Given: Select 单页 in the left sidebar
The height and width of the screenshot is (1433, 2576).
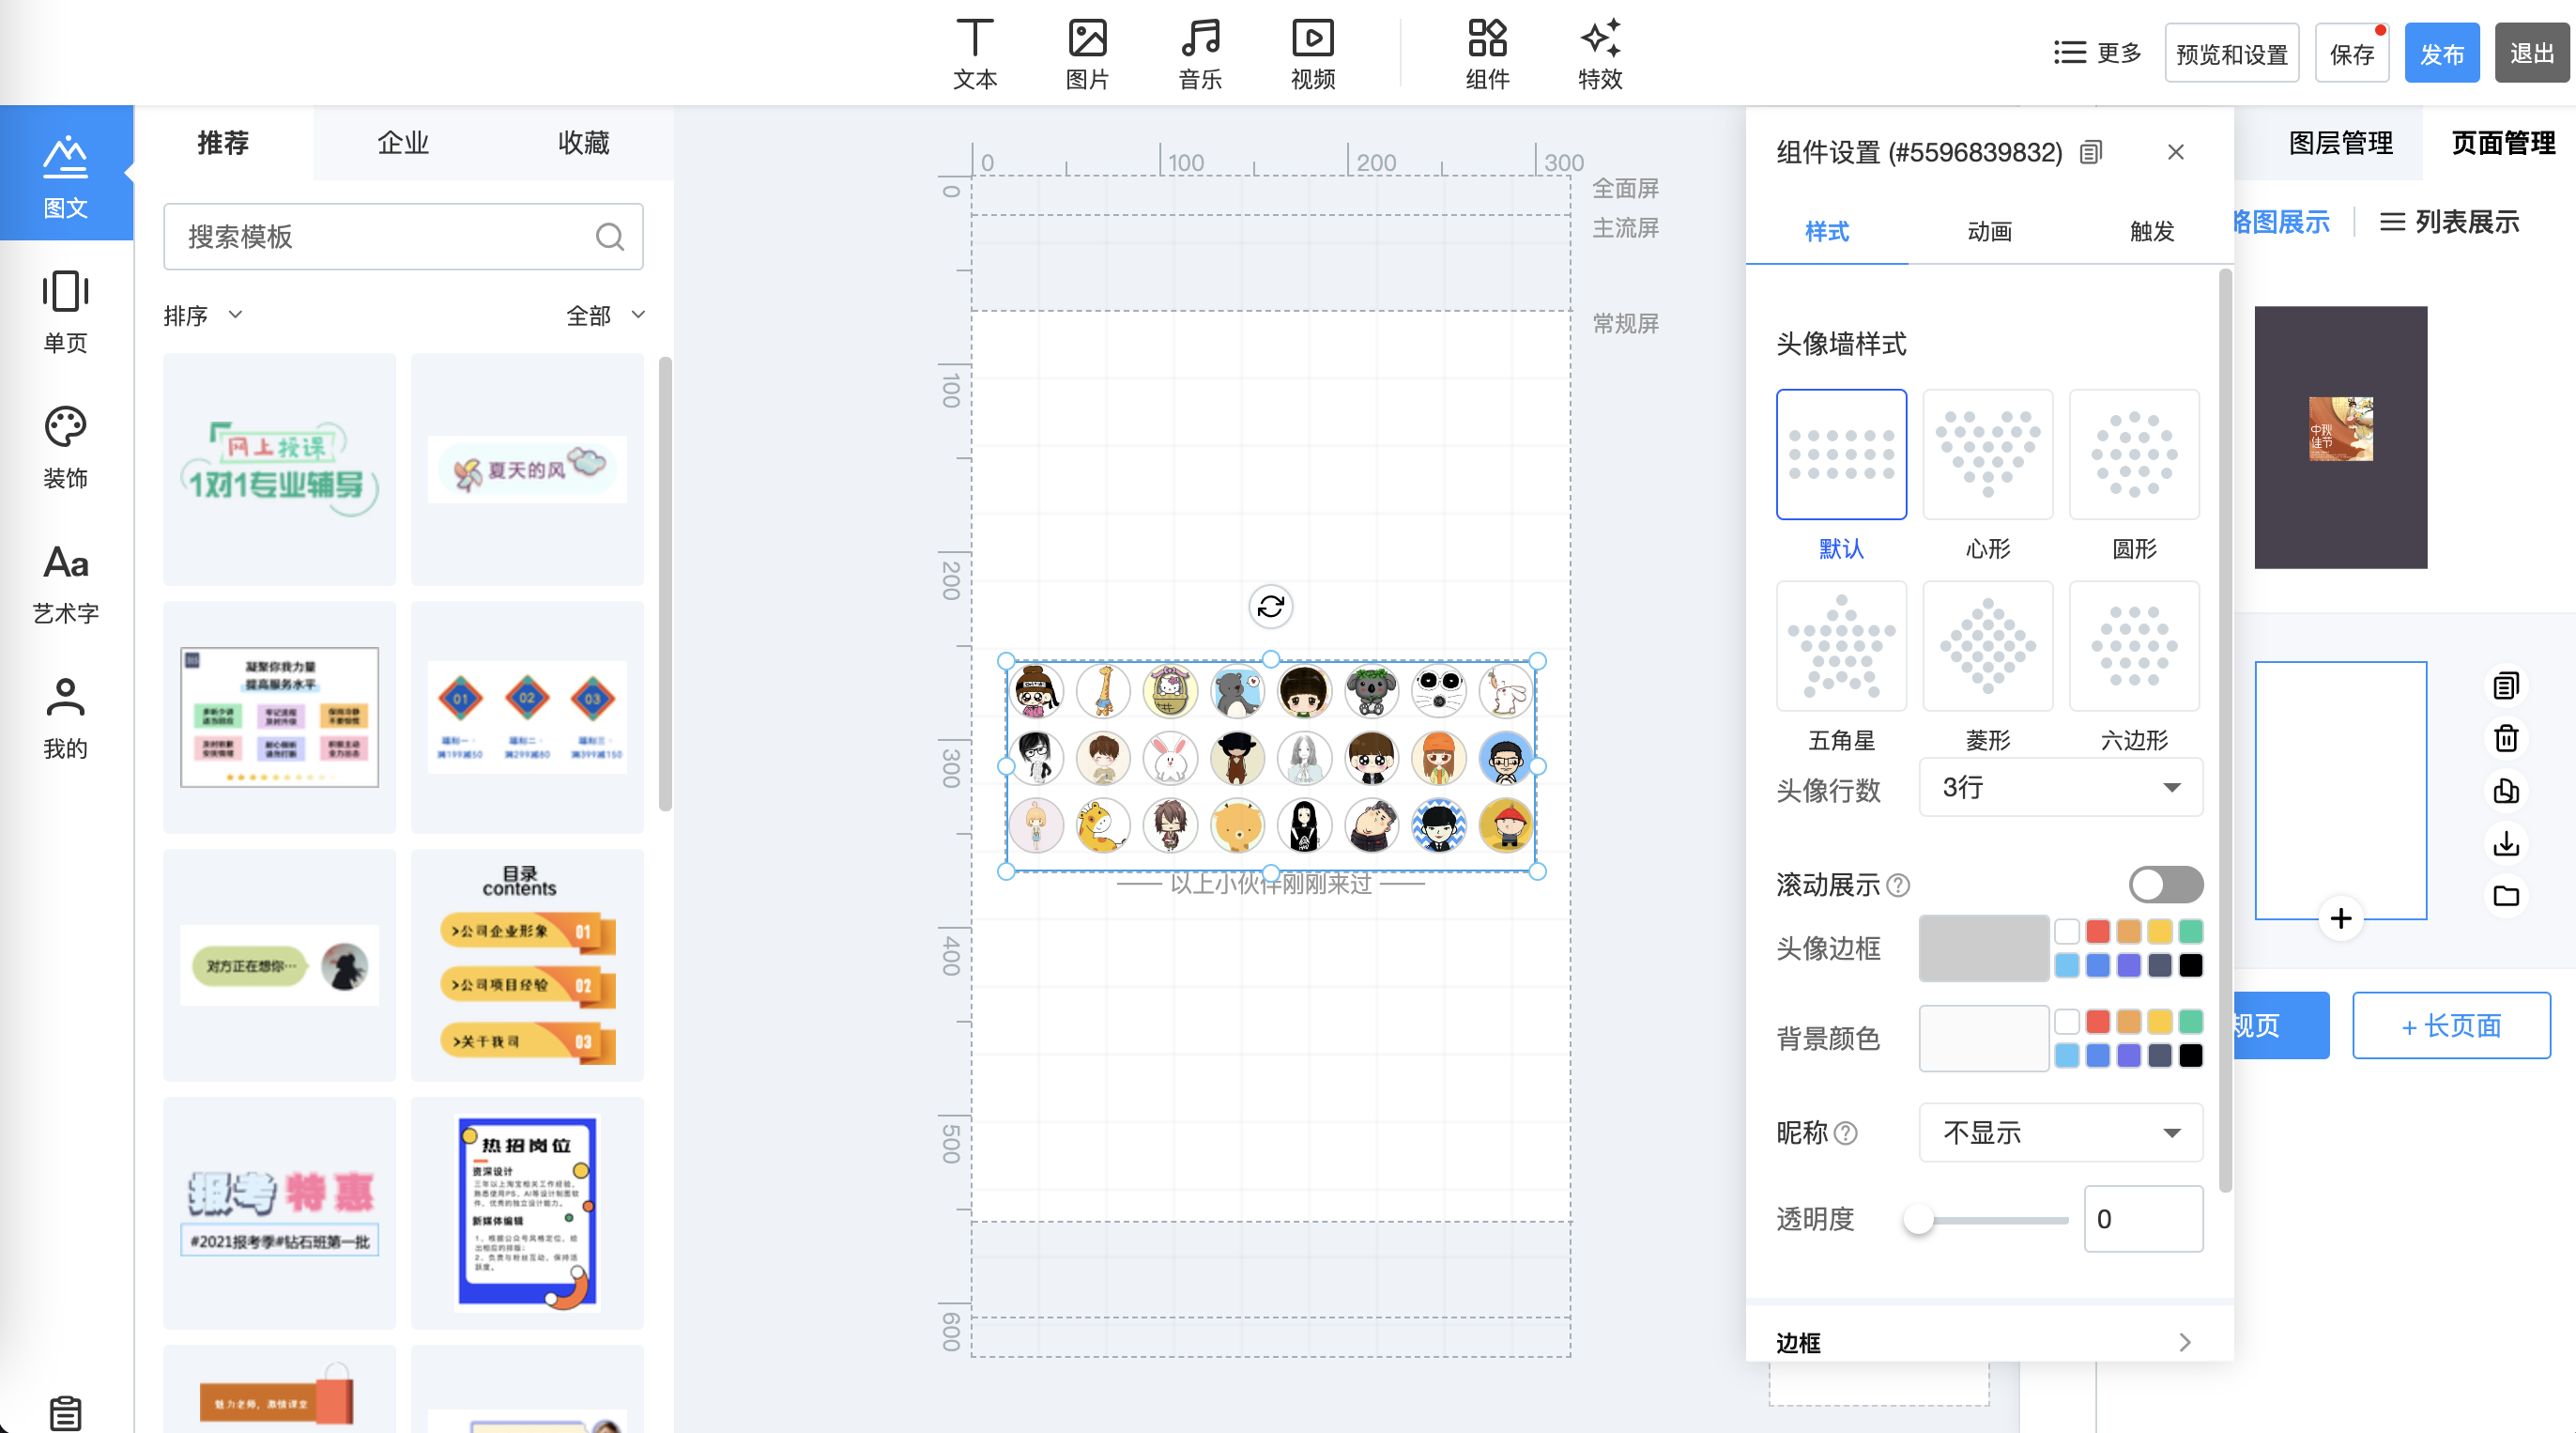Looking at the screenshot, I should coord(66,310).
